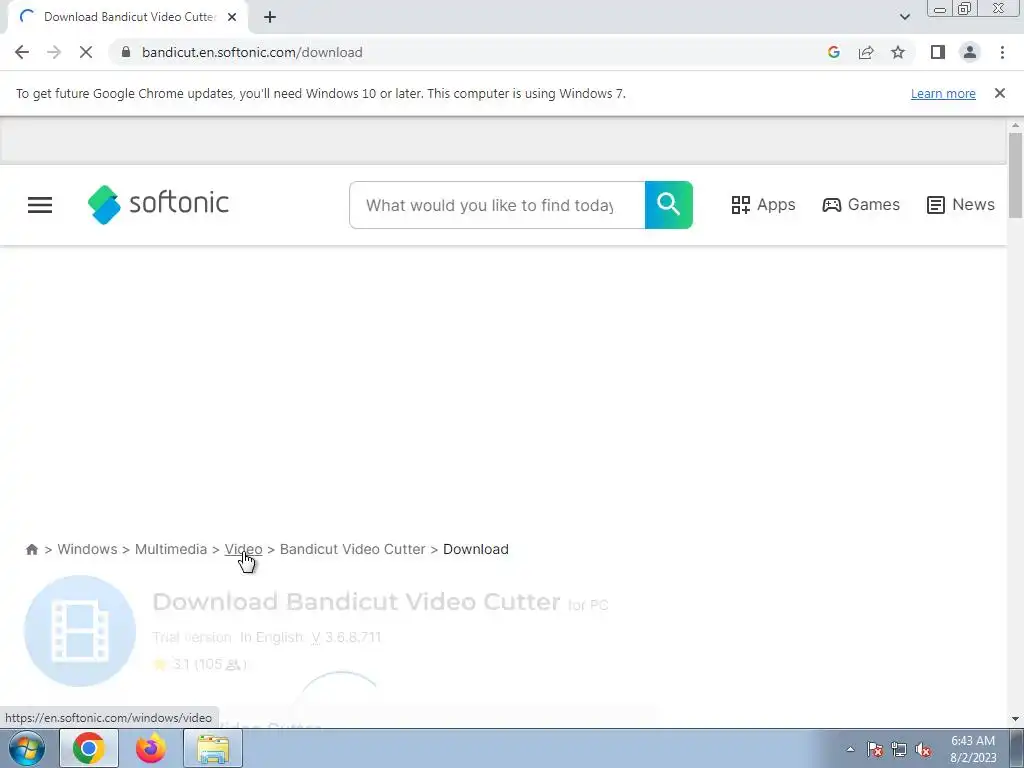1024x768 pixels.
Task: Open the Softonic hamburger menu
Action: [40, 205]
